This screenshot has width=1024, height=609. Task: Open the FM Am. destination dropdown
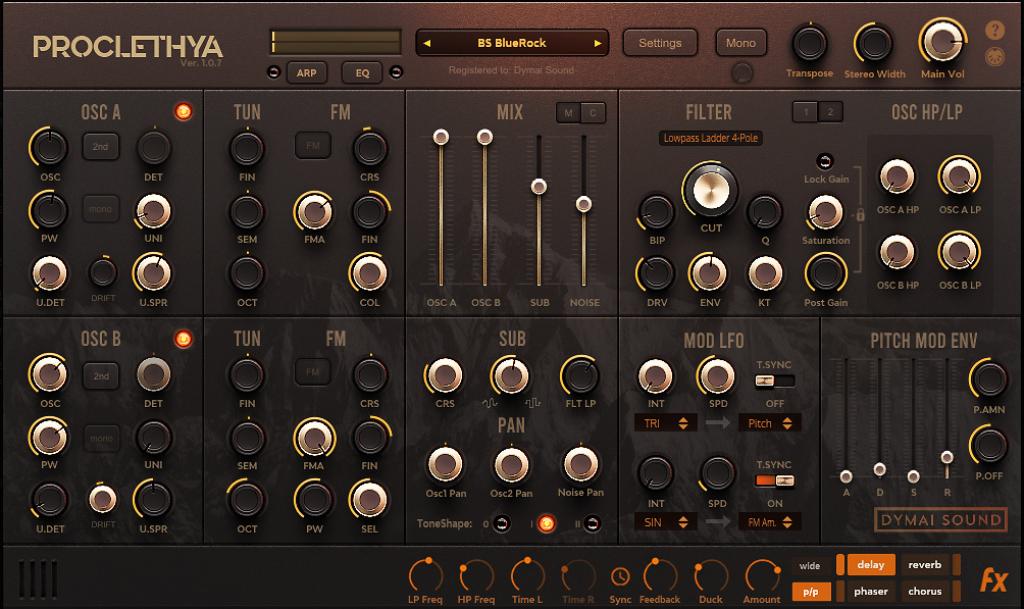pyautogui.click(x=769, y=522)
